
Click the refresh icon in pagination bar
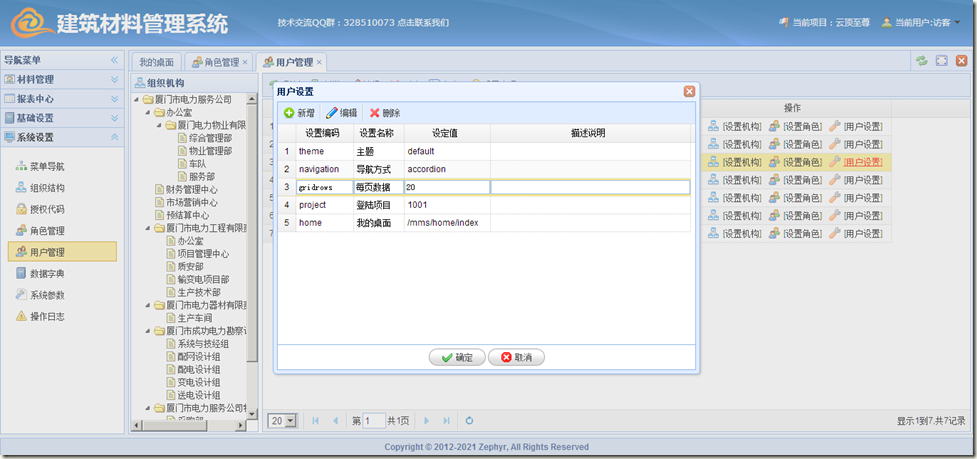tap(469, 421)
